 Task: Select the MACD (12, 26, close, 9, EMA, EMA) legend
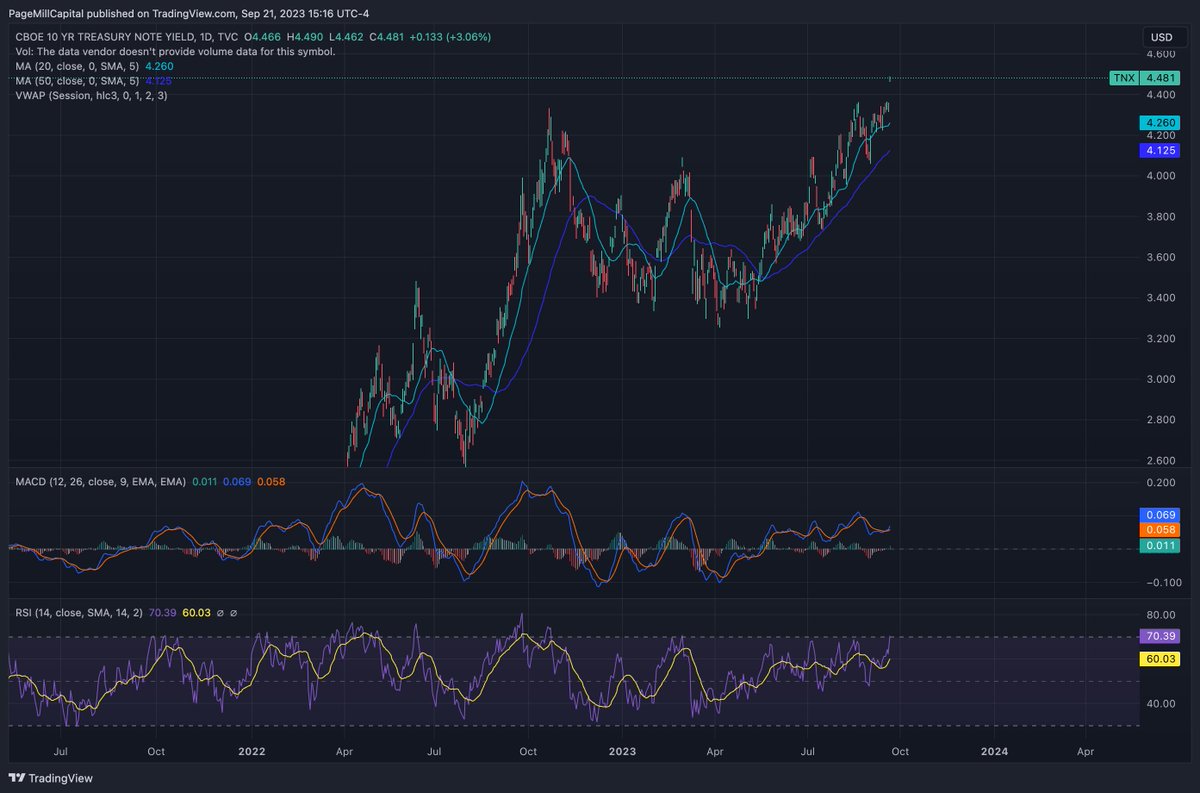[100, 482]
